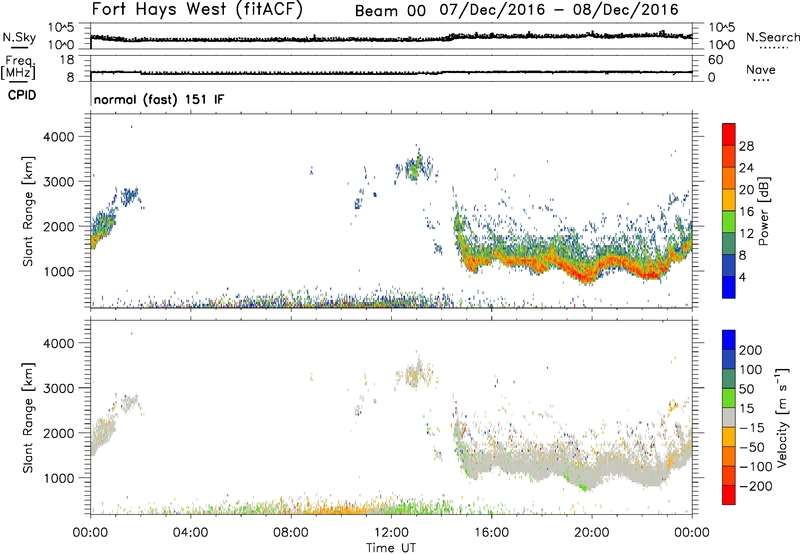Click the '20:00' time axis tick label
The height and width of the screenshot is (554, 800).
(x=592, y=533)
